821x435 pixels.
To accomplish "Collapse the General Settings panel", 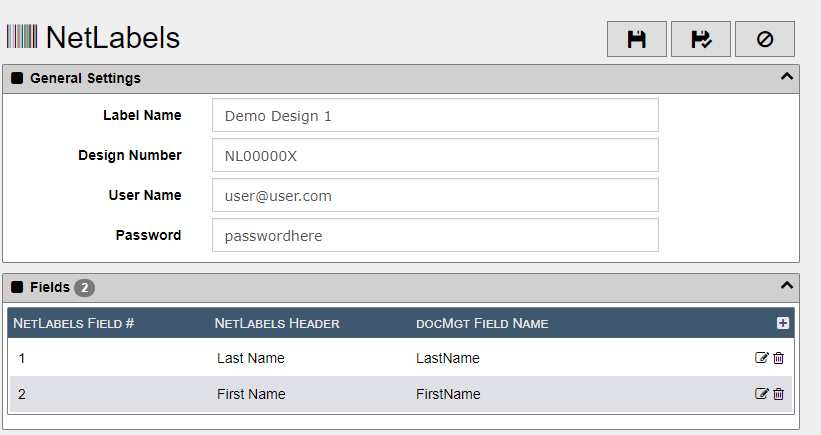I will click(786, 76).
